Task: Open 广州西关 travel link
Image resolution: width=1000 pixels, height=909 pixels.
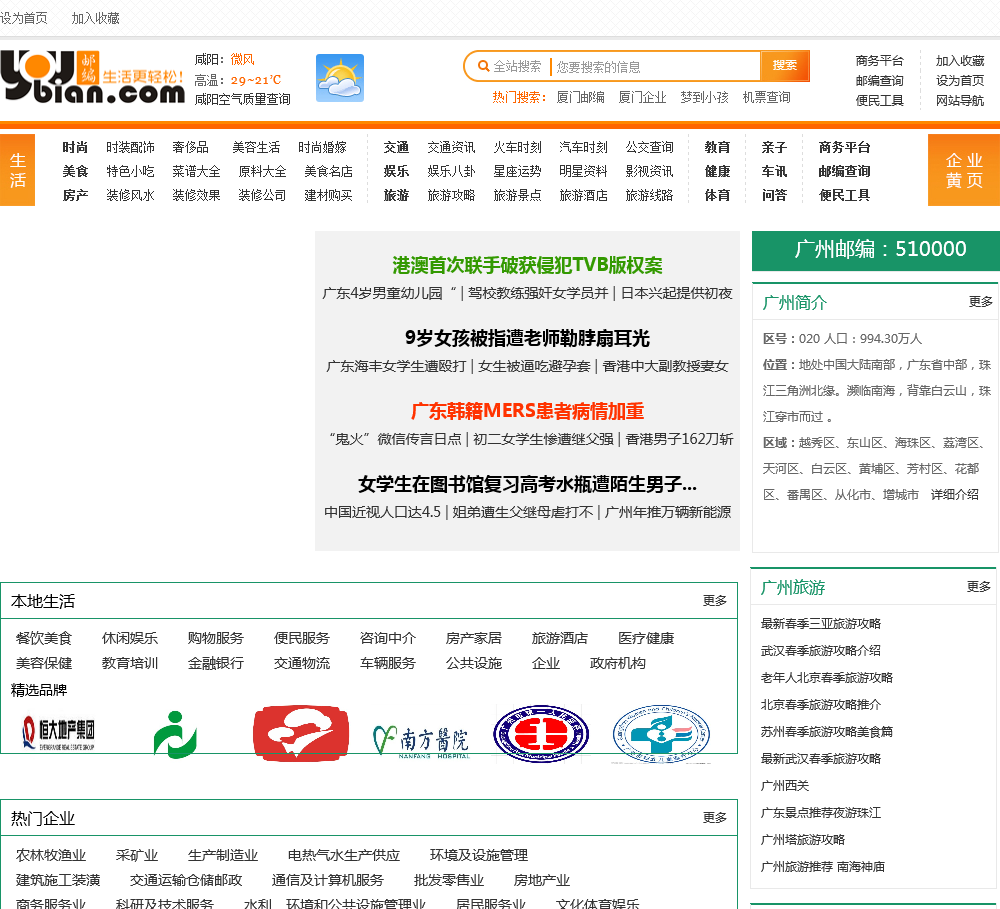Action: [784, 785]
